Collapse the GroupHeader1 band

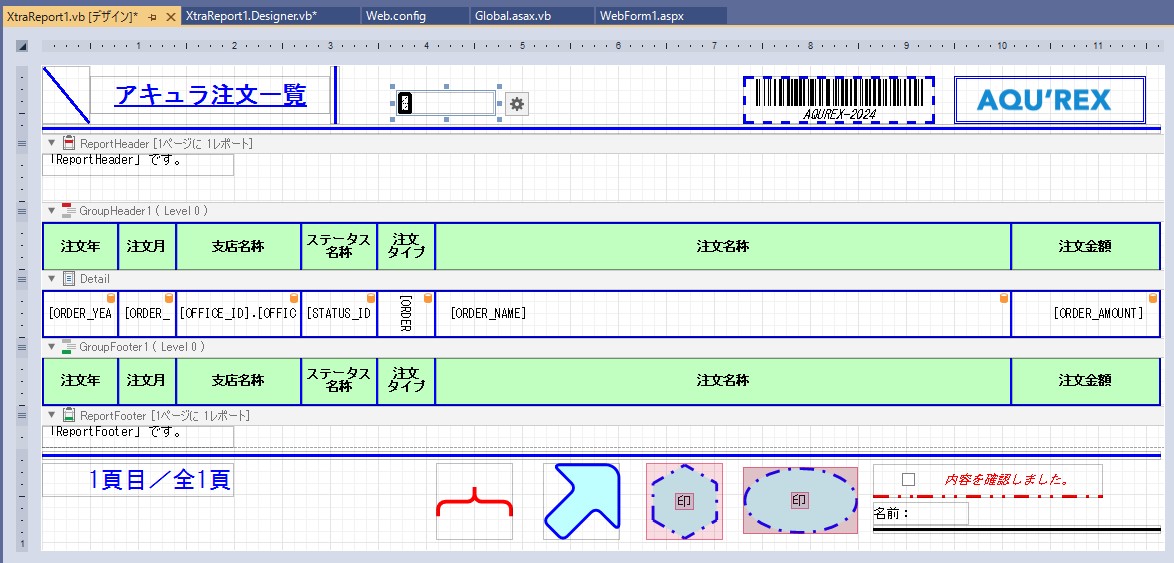pos(52,211)
